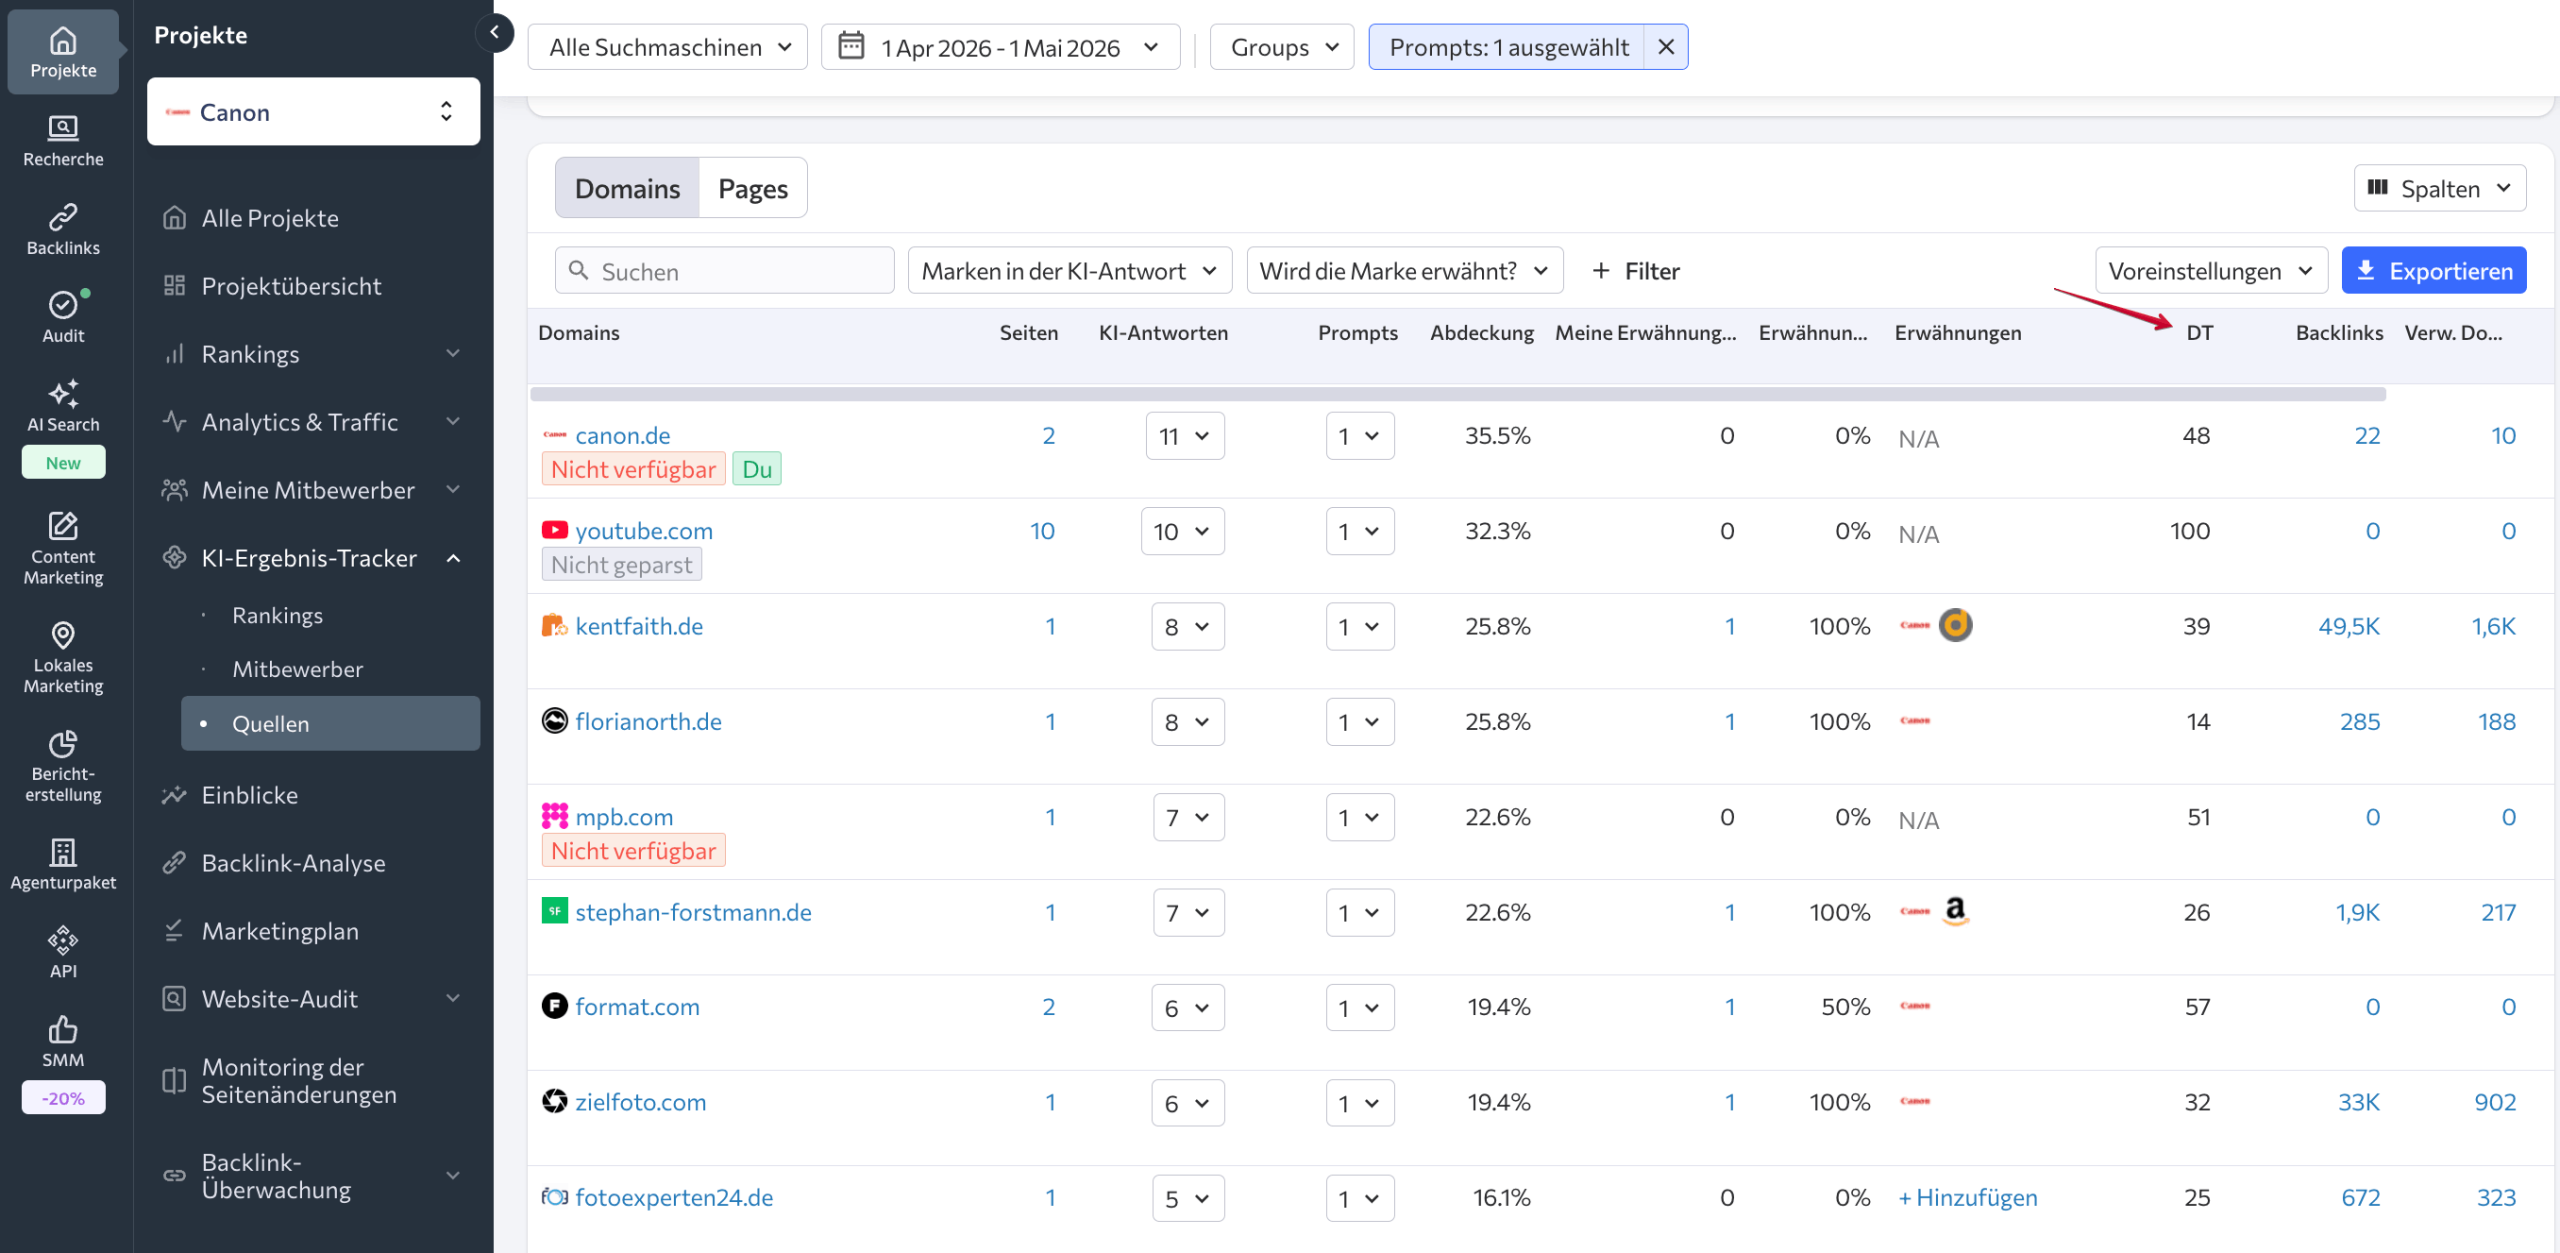The height and width of the screenshot is (1253, 2560).
Task: Clear the Prompts filter with X
Action: [1666, 47]
